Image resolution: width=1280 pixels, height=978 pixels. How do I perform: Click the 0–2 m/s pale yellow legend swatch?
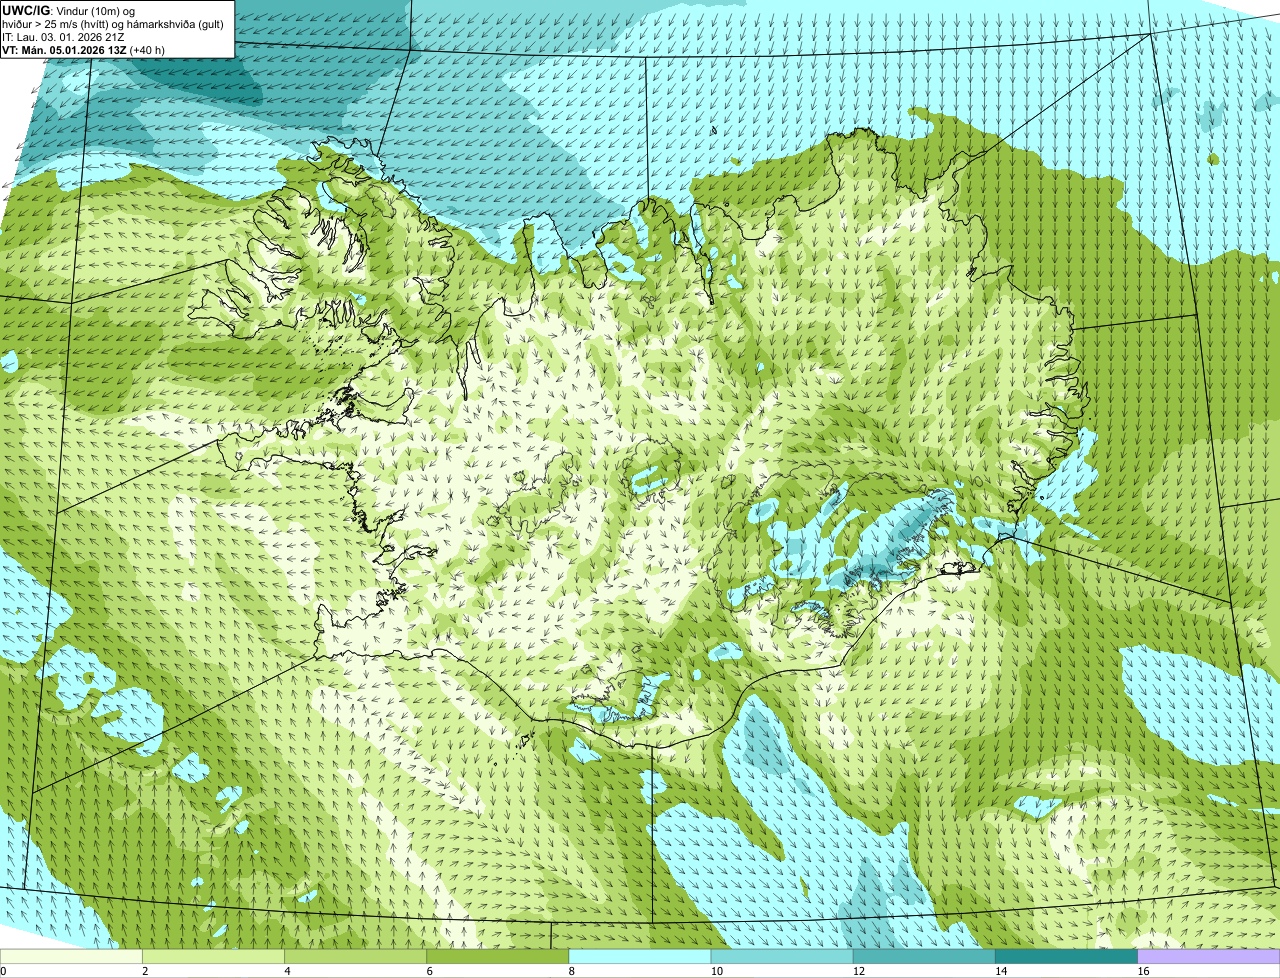point(71,956)
